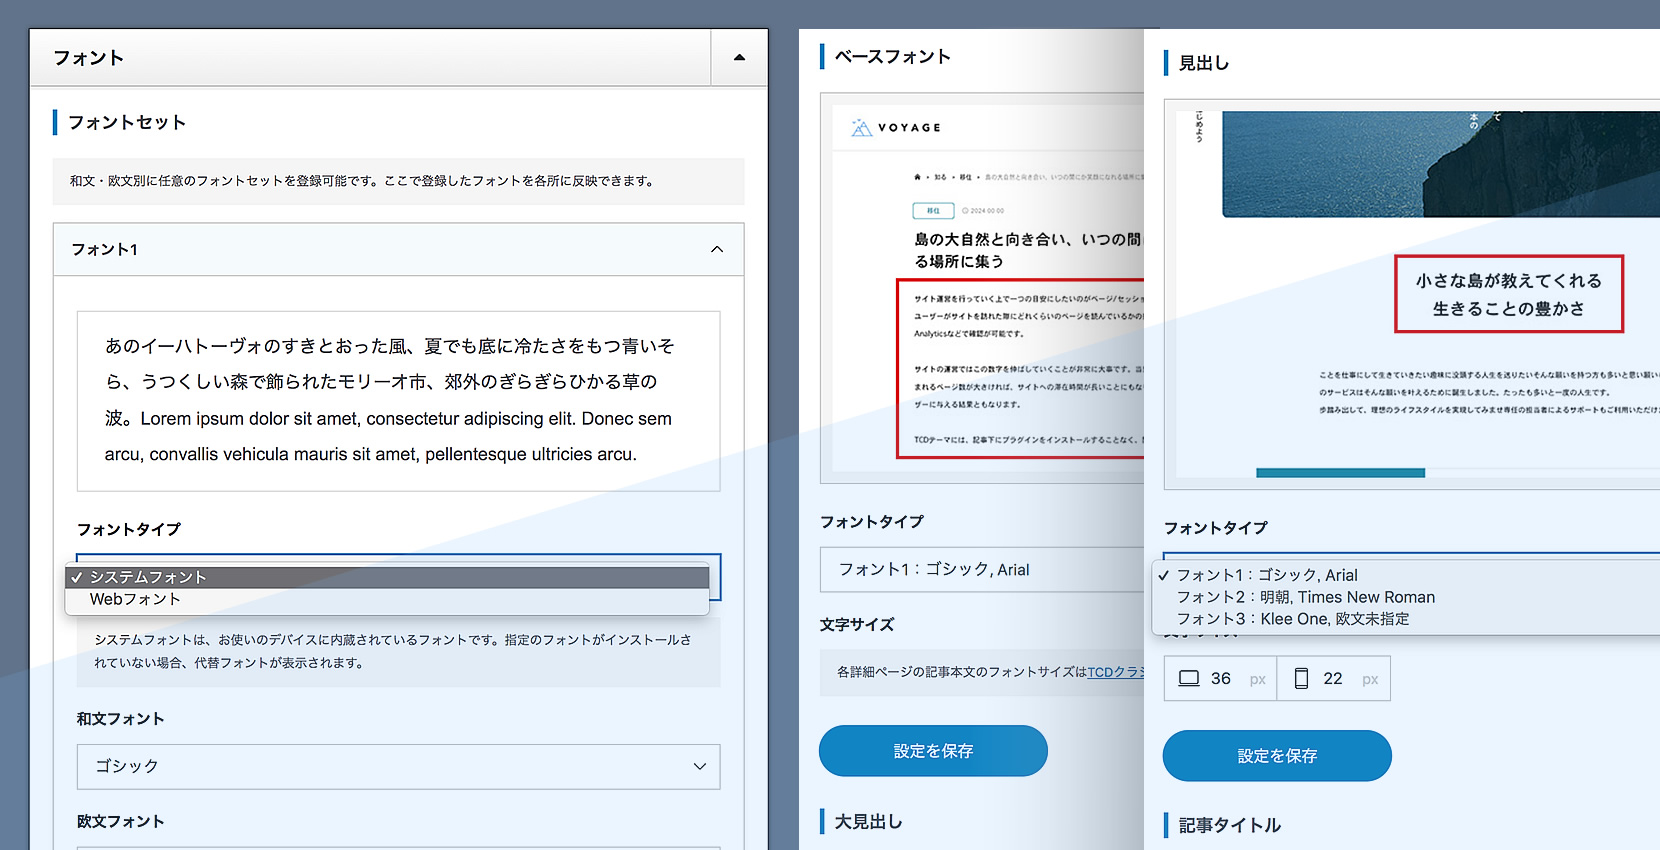Save settings in the ベースフォント section

click(932, 751)
